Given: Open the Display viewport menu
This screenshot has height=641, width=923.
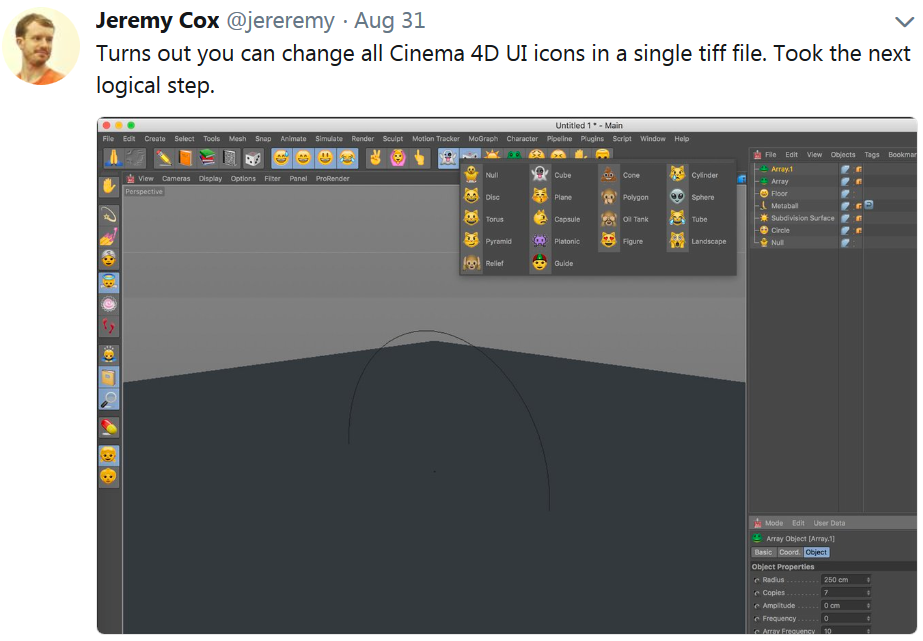Looking at the screenshot, I should click(x=210, y=178).
